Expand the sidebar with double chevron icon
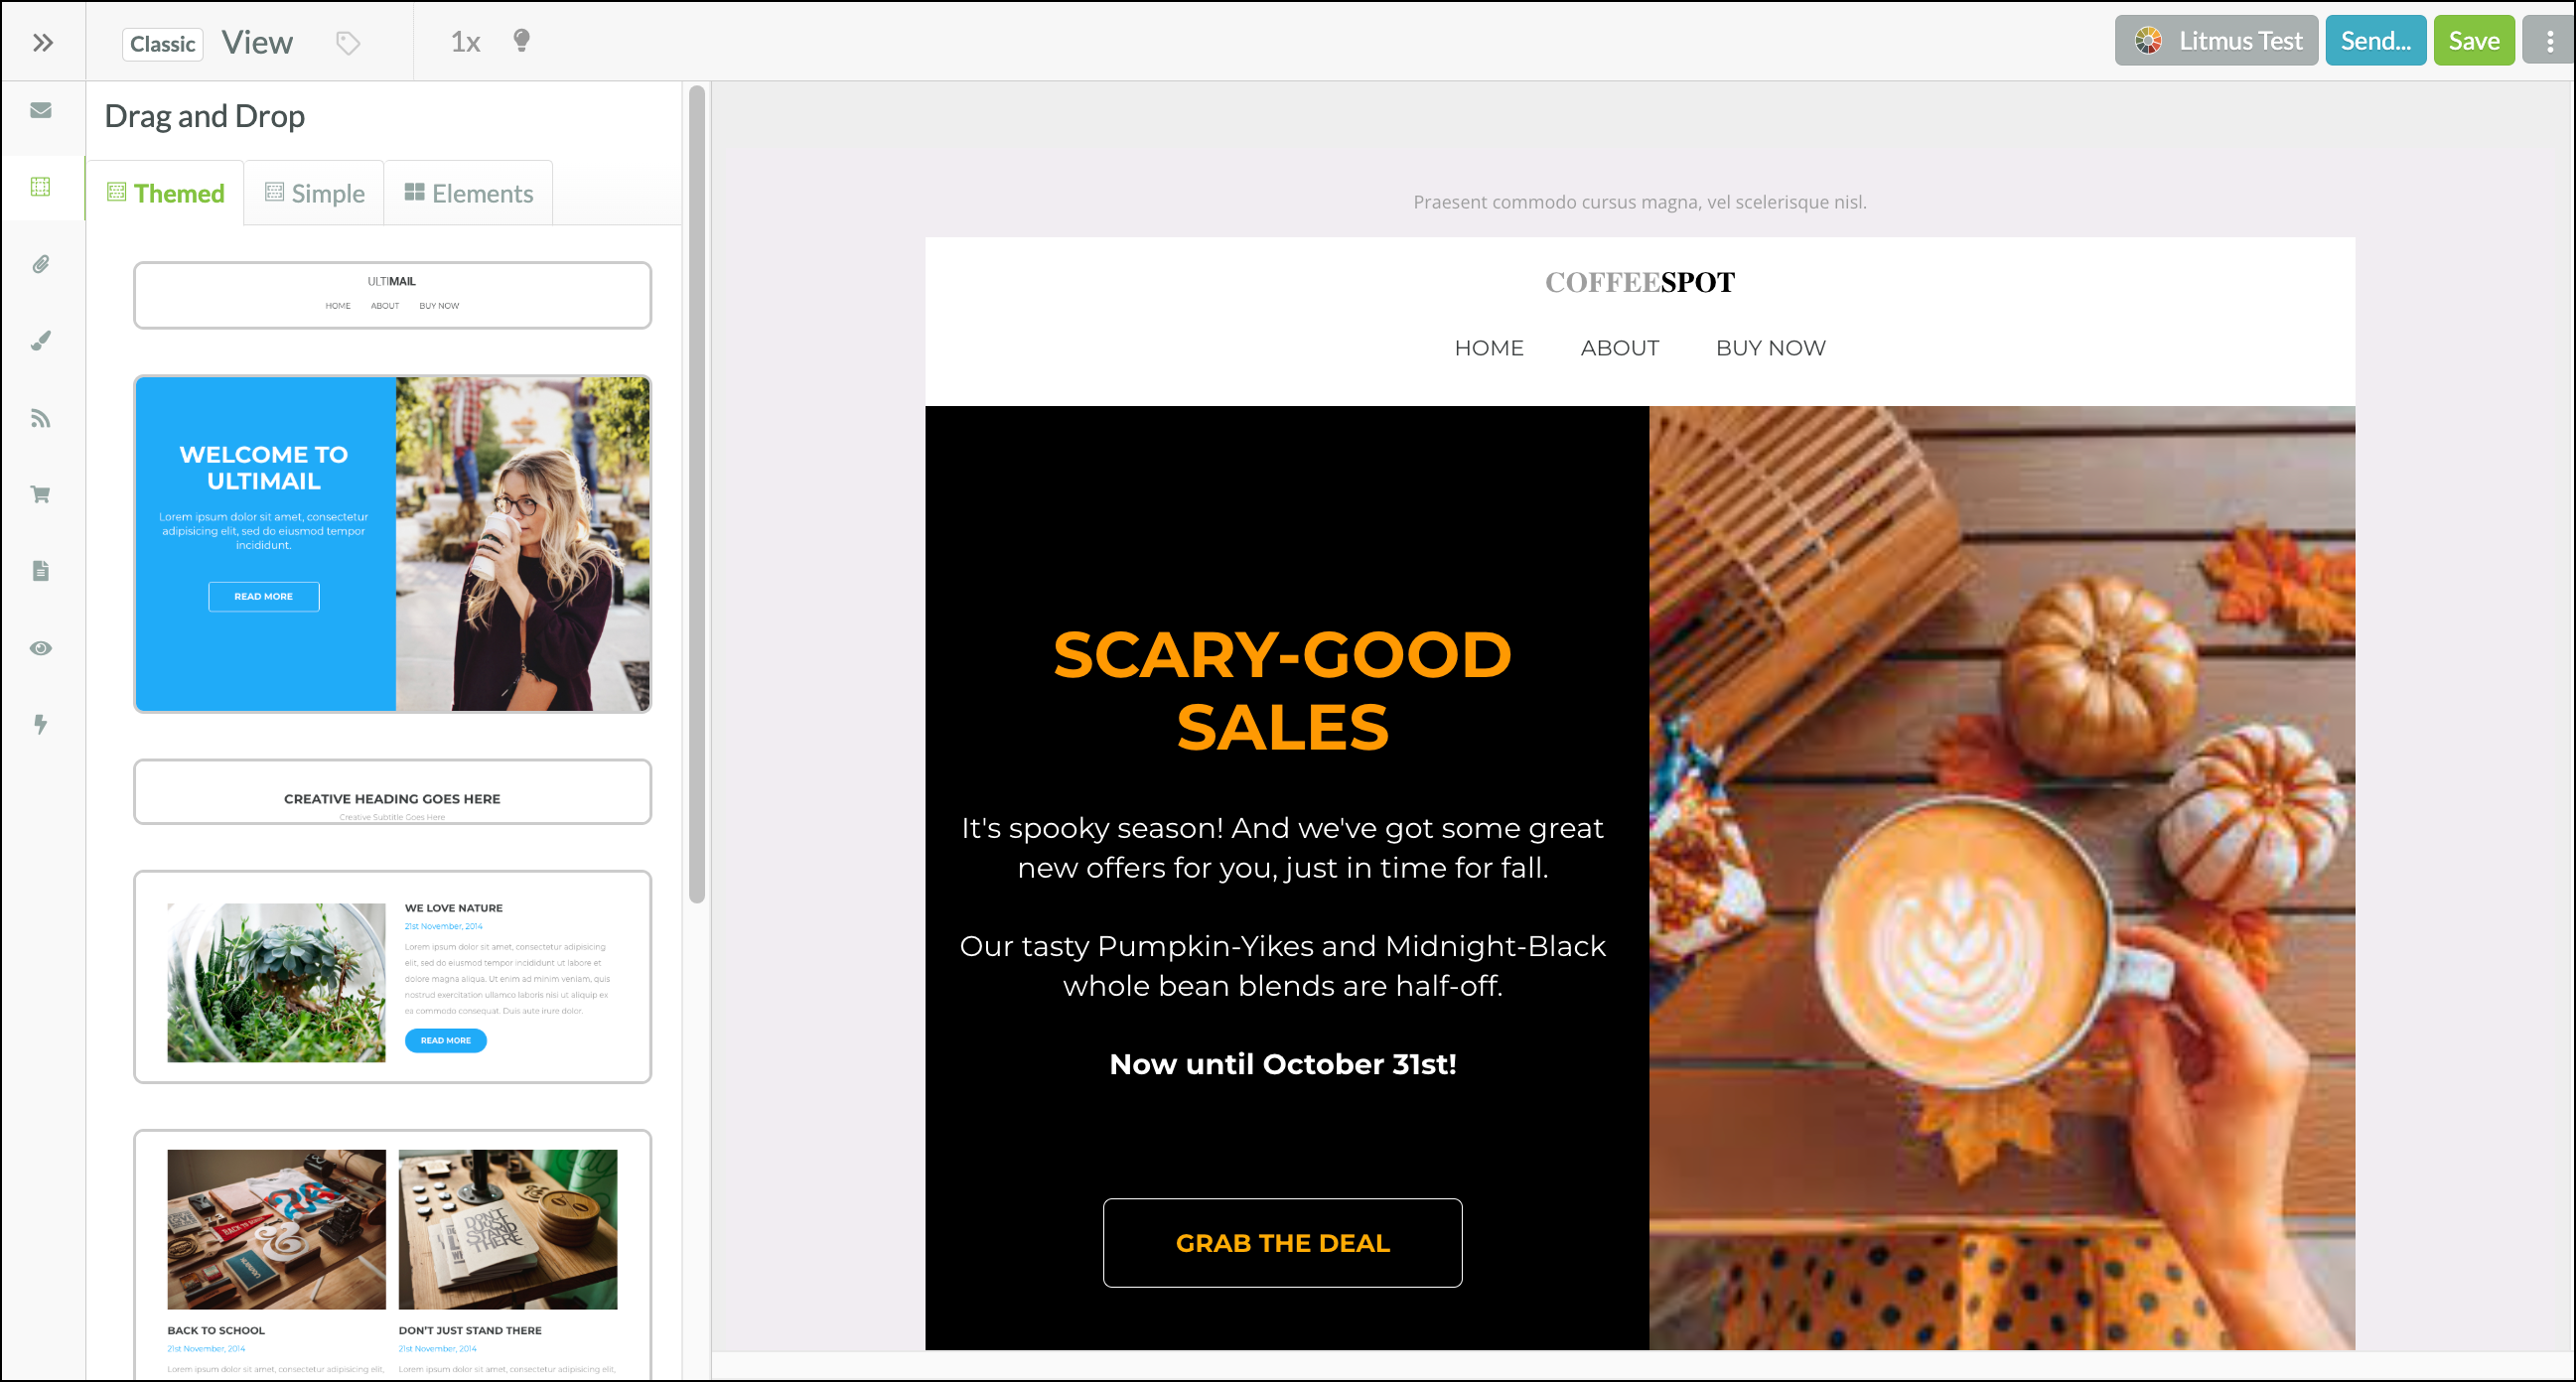Screen dimensions: 2576x1382 coord(42,42)
